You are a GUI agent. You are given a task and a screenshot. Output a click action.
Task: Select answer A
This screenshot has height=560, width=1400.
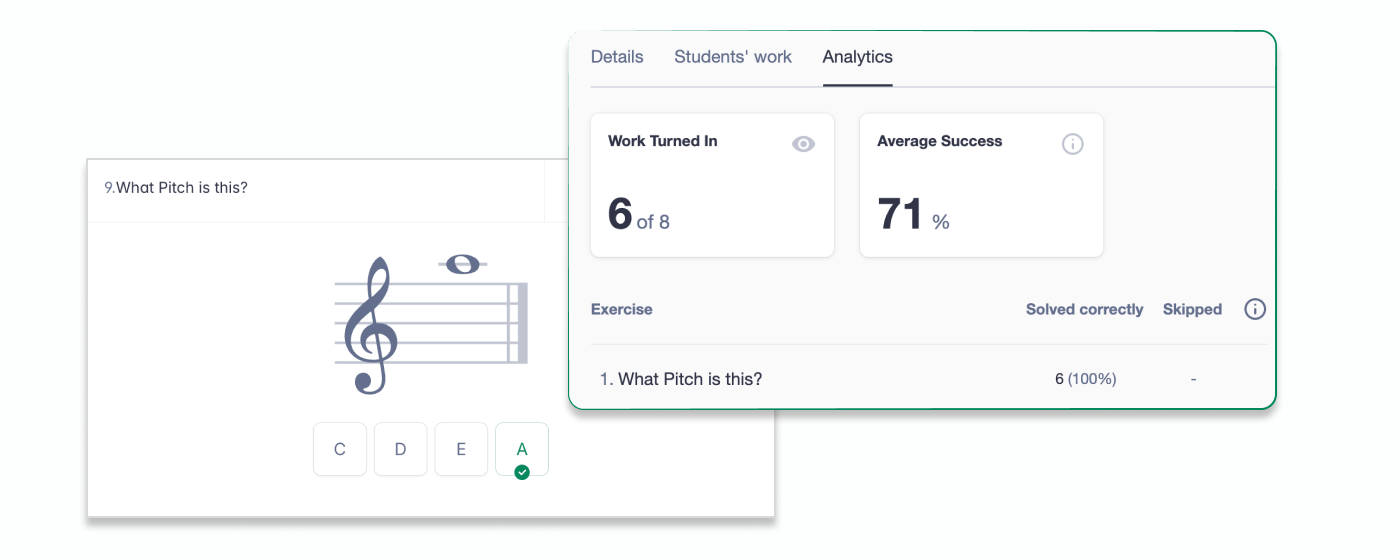click(x=522, y=448)
